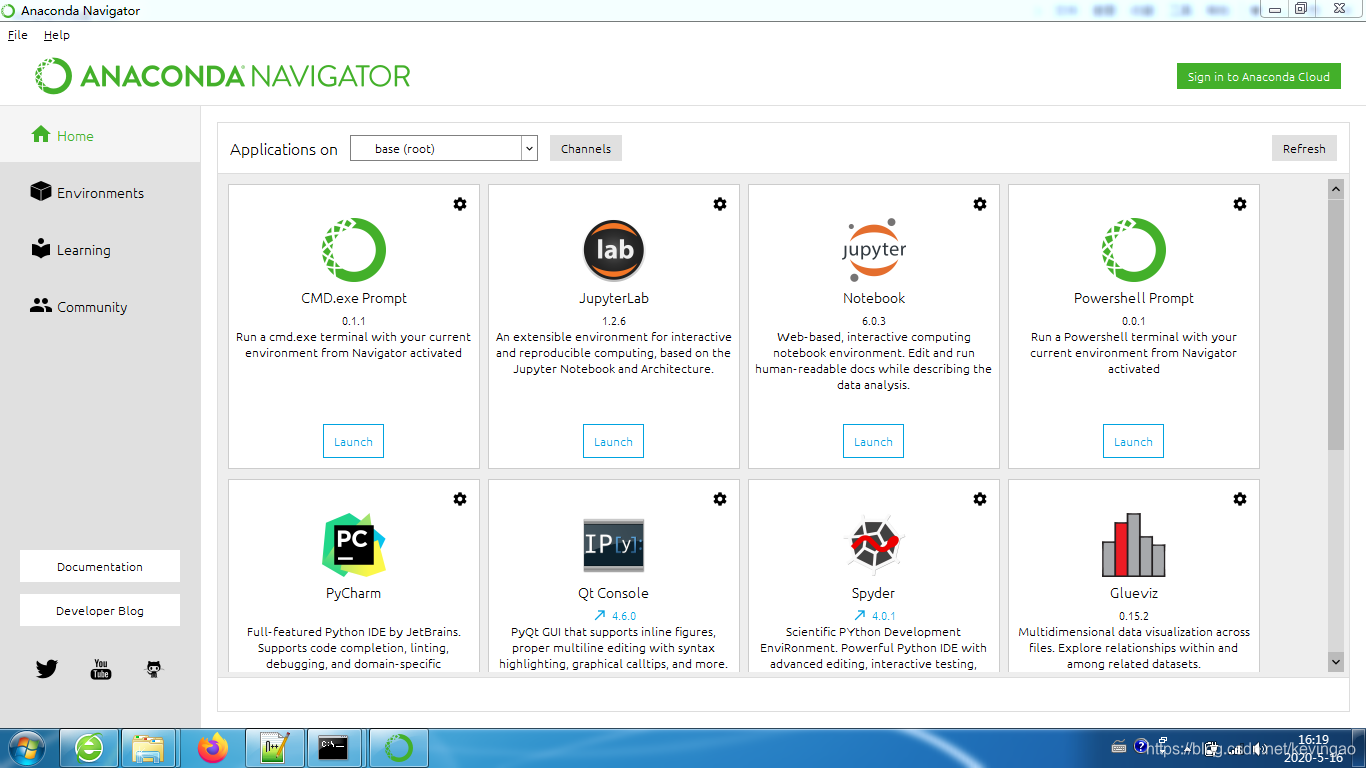Click the Glueviz version 0.15.2 text
This screenshot has height=768, width=1366.
coord(1134,616)
